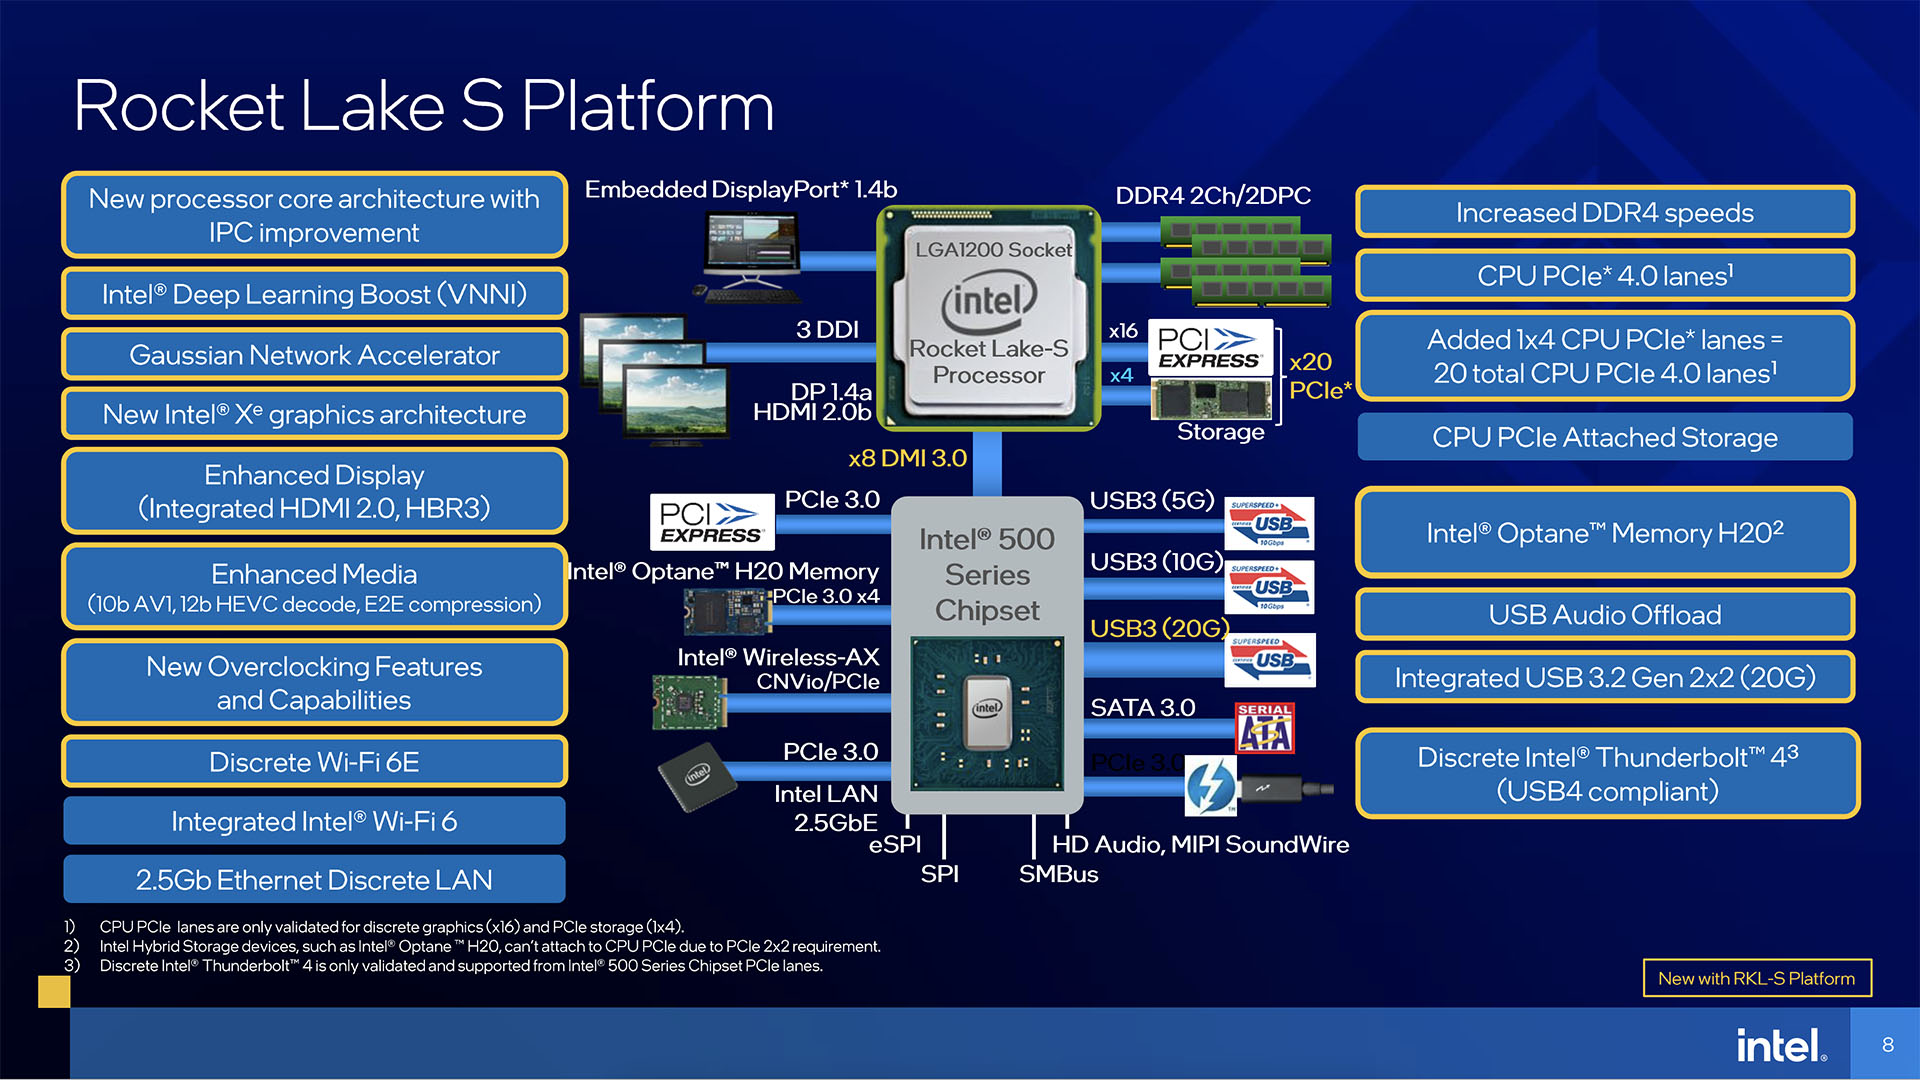Click the Rocket Lake-S Processor chip
The height and width of the screenshot is (1080, 1920).
pos(989,318)
